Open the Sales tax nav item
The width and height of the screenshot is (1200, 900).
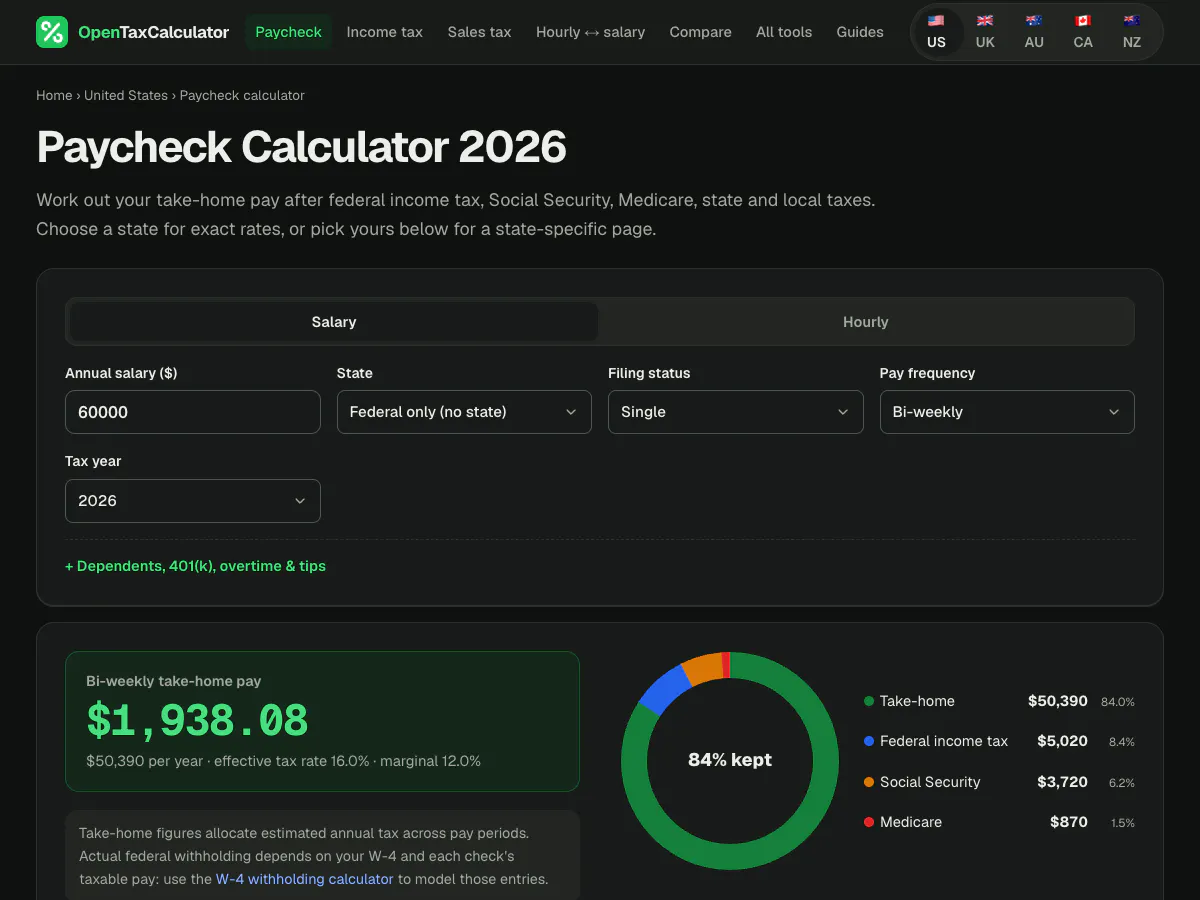pyautogui.click(x=479, y=32)
